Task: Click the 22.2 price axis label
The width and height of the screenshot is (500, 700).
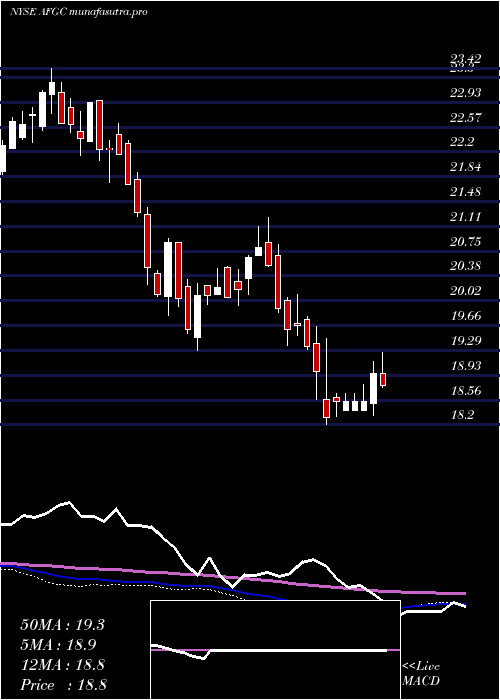Action: [x=462, y=142]
